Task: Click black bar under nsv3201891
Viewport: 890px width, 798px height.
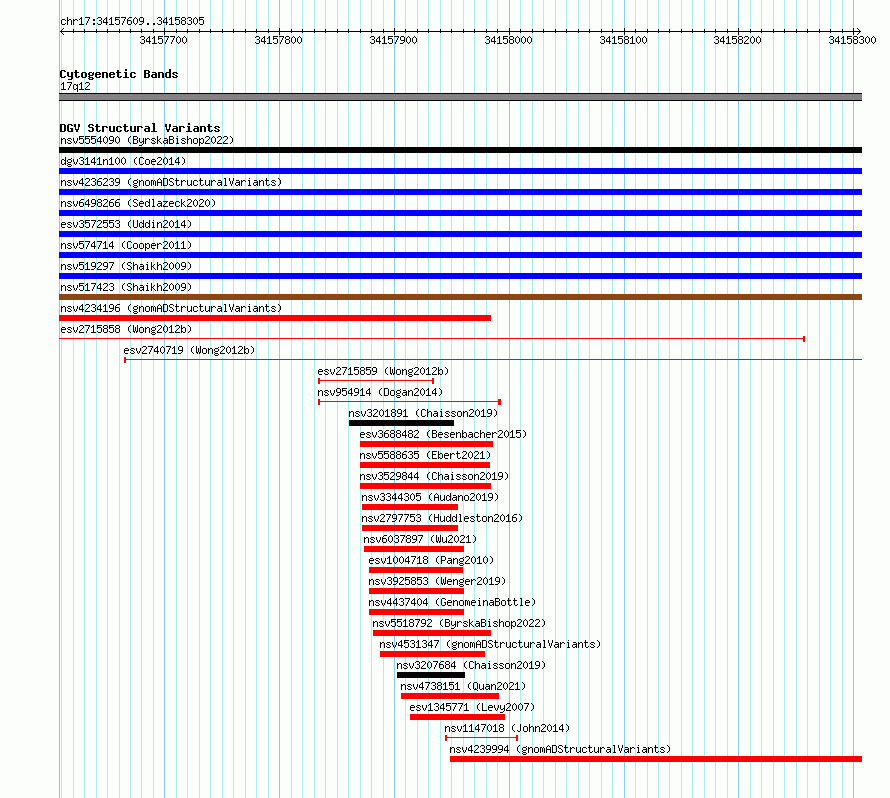Action: point(401,423)
